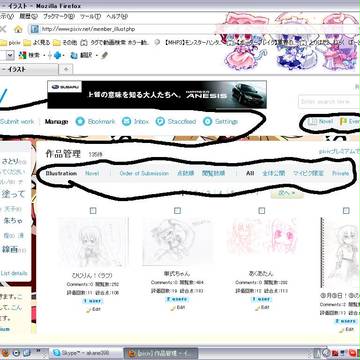This screenshot has width=360, height=360.
Task: Filter works by マイピク限定
Action: tap(308, 173)
